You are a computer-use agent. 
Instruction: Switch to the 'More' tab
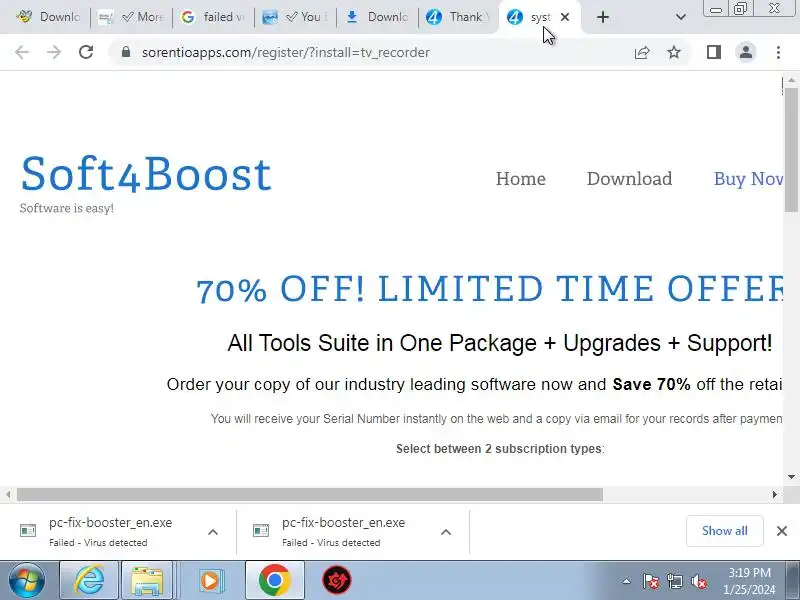click(131, 17)
